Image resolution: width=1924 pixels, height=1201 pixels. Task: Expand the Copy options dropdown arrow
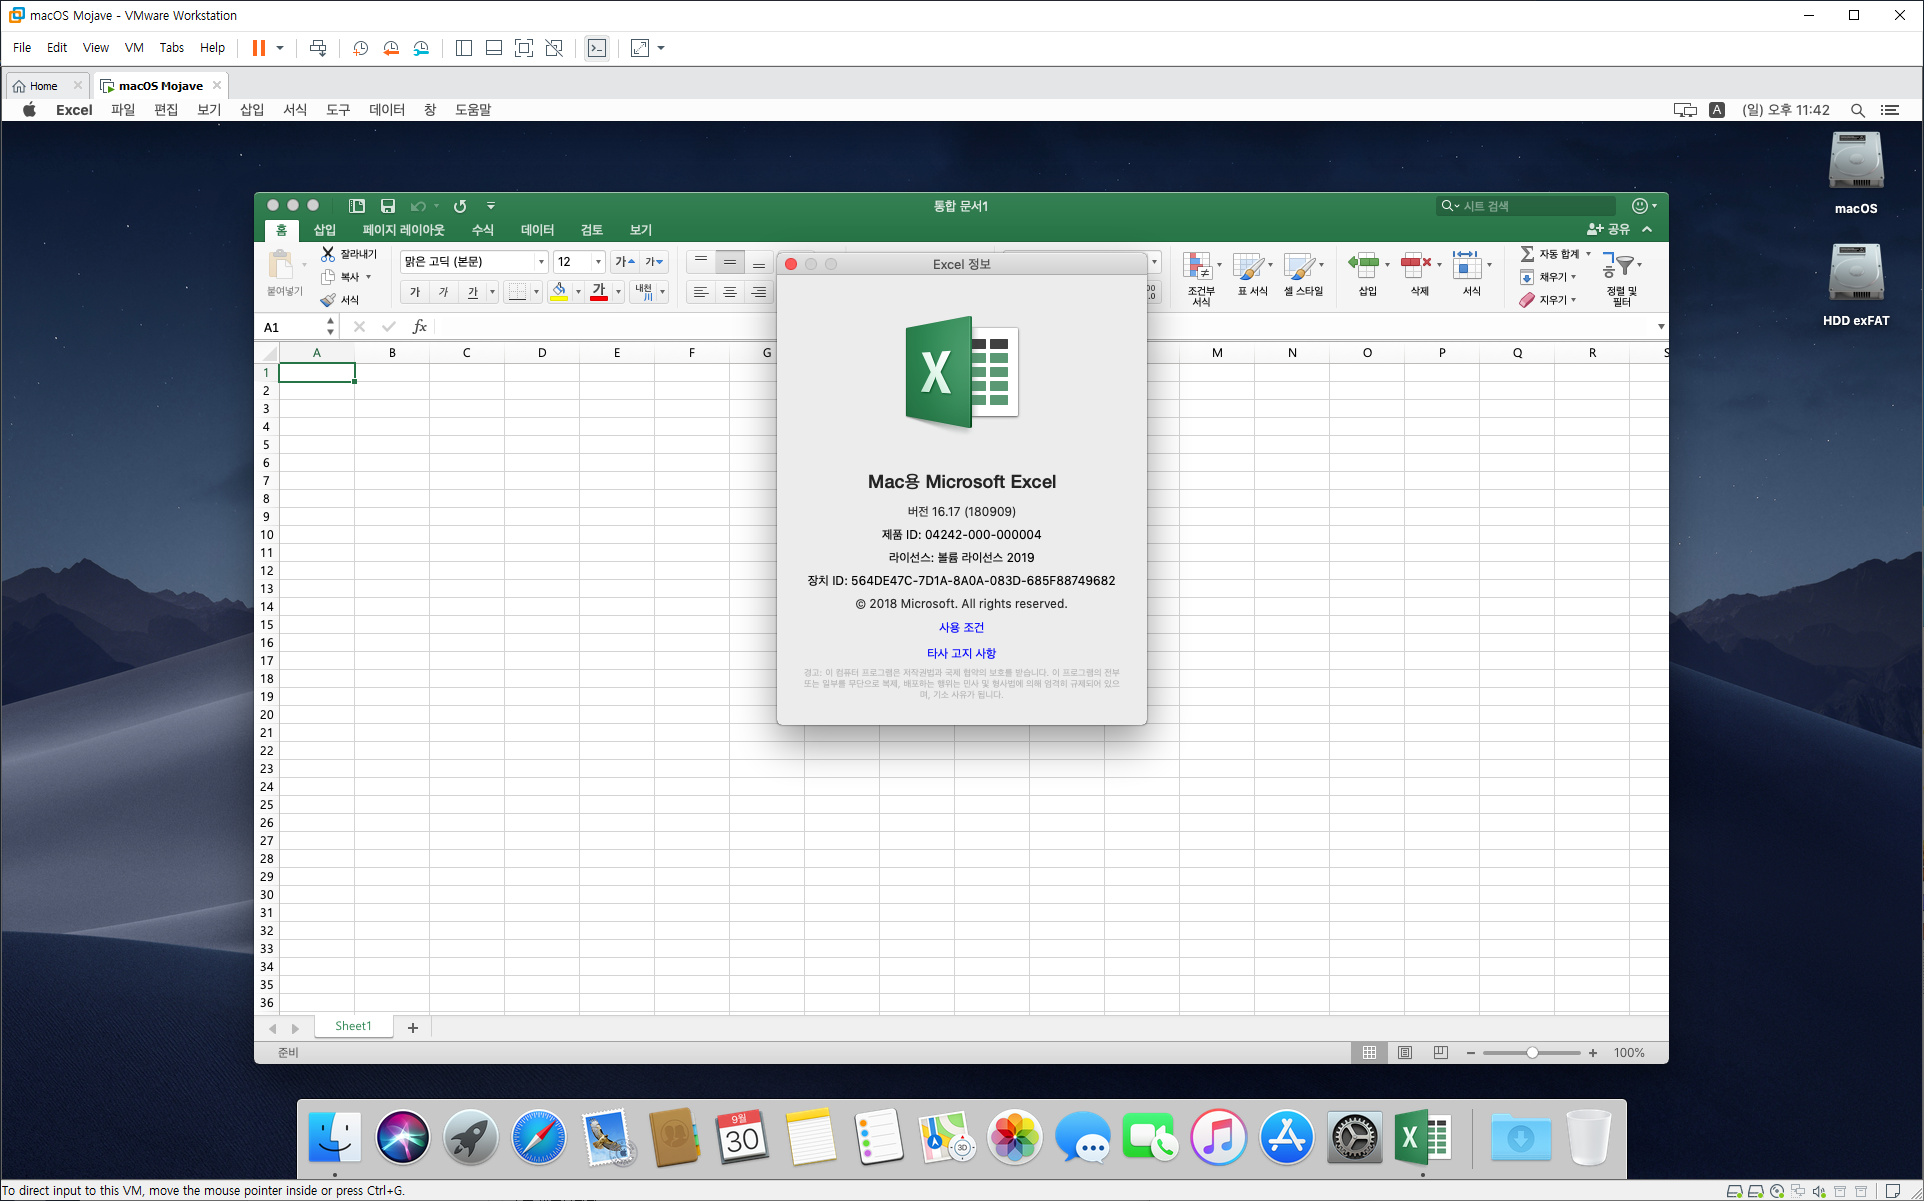point(368,277)
